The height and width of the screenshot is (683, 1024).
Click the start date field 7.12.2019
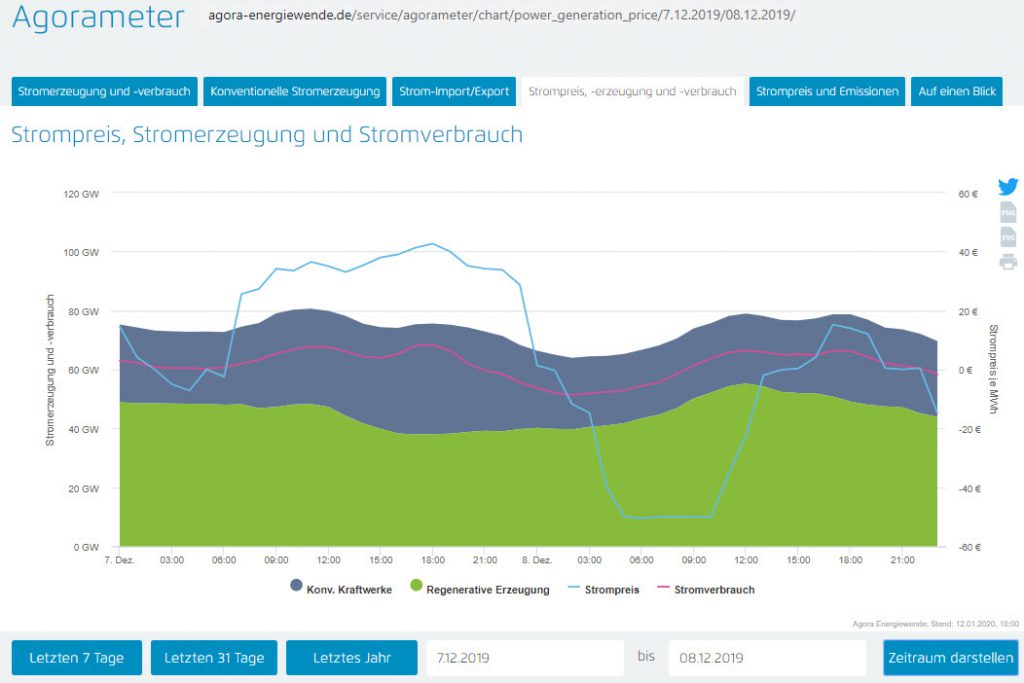click(525, 658)
